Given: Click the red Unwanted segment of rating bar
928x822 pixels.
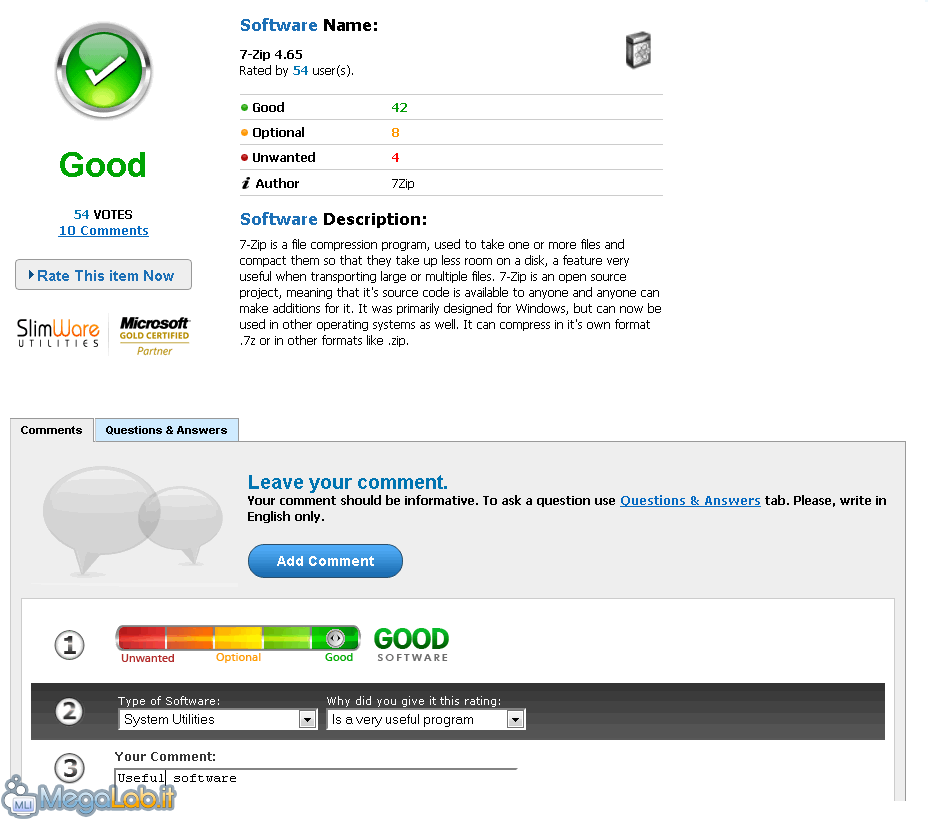Looking at the screenshot, I should click(142, 639).
